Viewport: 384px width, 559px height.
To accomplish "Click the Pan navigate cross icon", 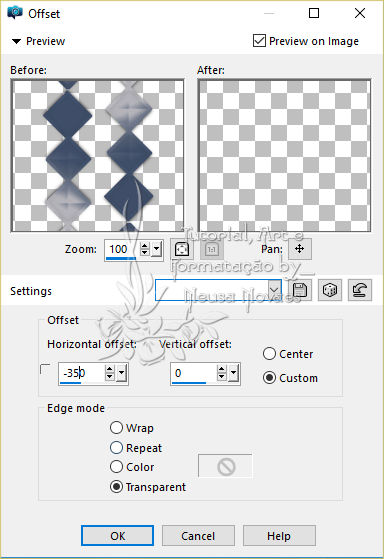I will pos(300,249).
